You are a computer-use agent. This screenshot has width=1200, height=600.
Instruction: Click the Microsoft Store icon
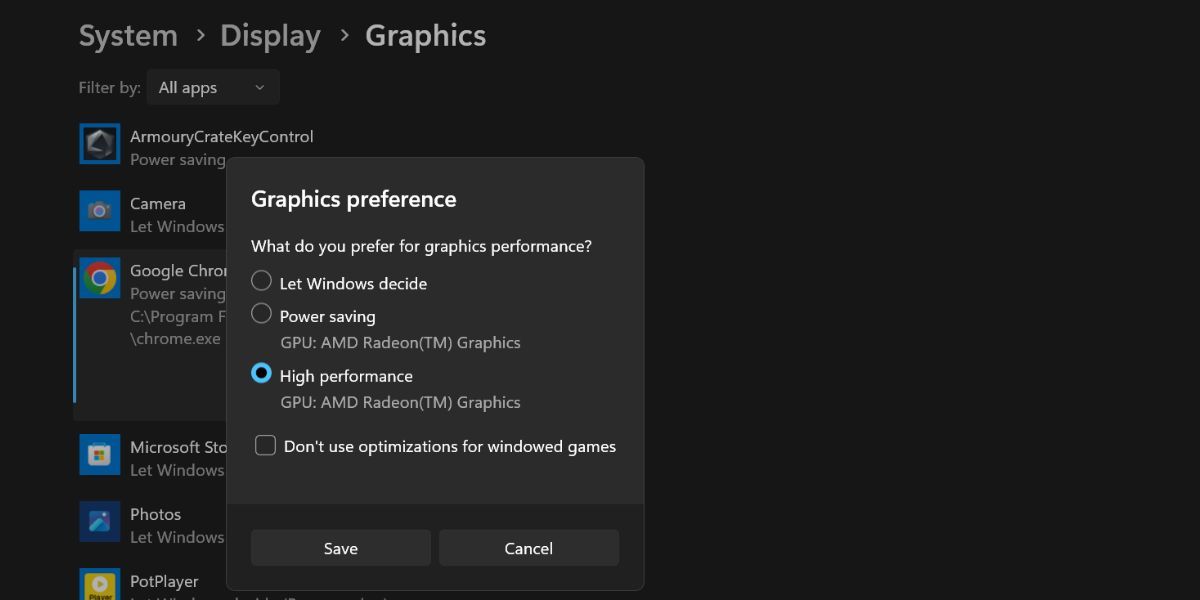click(x=99, y=454)
